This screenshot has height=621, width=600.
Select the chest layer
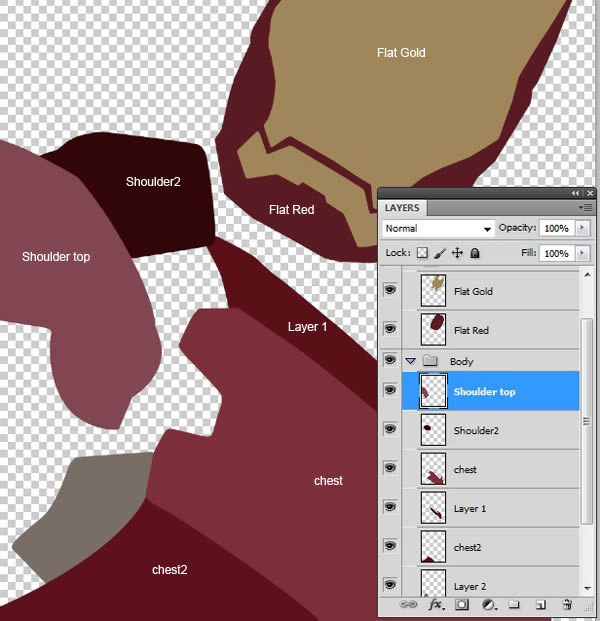click(491, 469)
